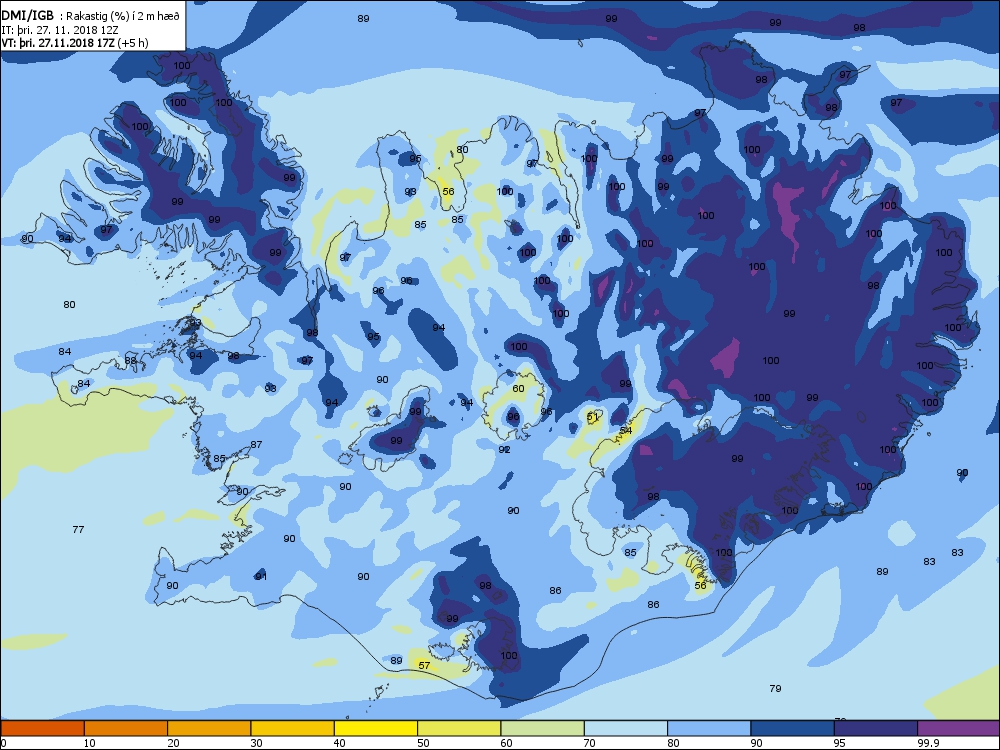The image size is (1000, 750).
Task: Click the dark orange 0–10 legend swatch
Action: (x=42, y=728)
